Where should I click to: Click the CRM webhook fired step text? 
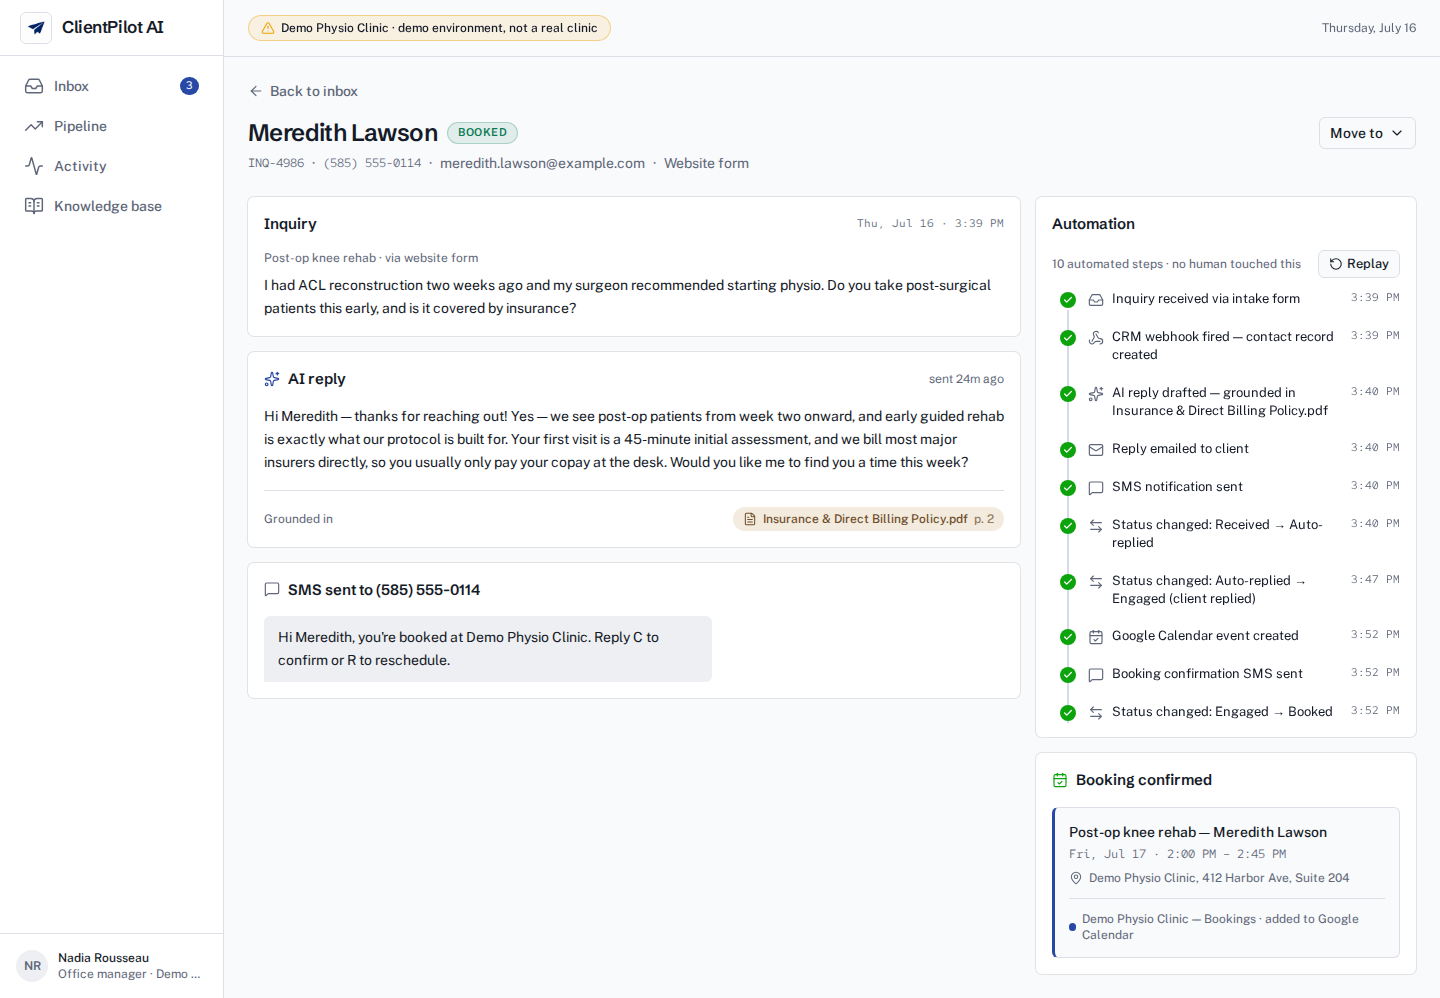click(1222, 346)
